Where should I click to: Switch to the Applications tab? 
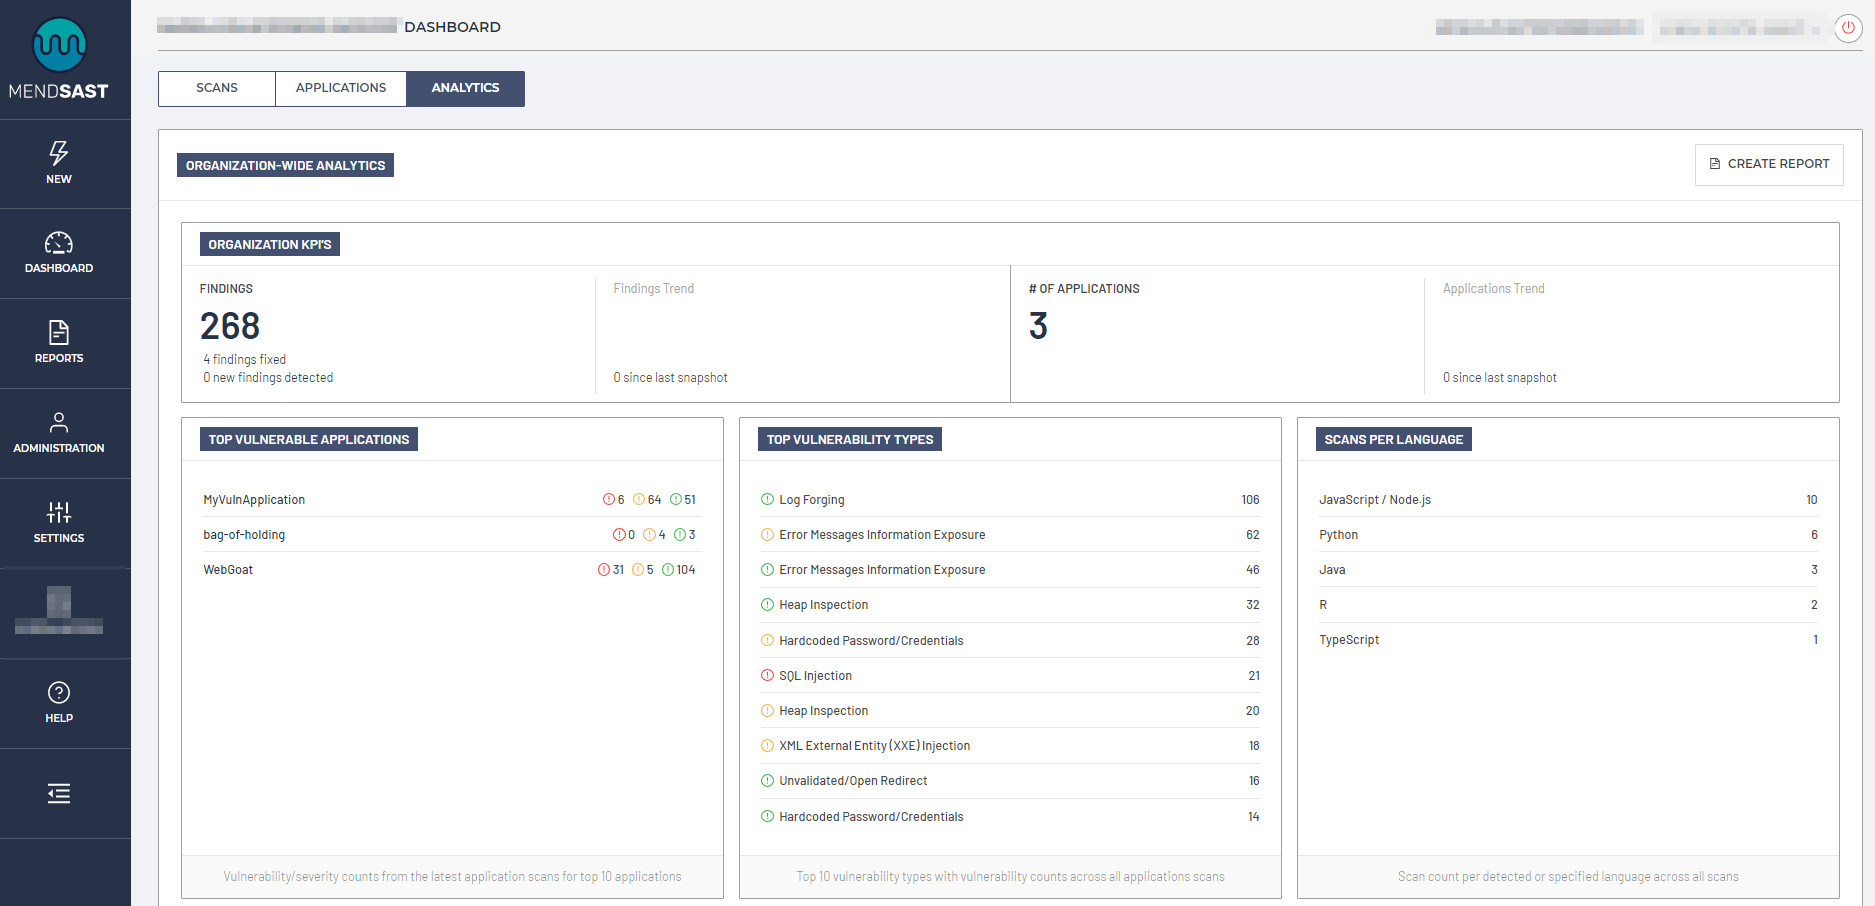[341, 88]
